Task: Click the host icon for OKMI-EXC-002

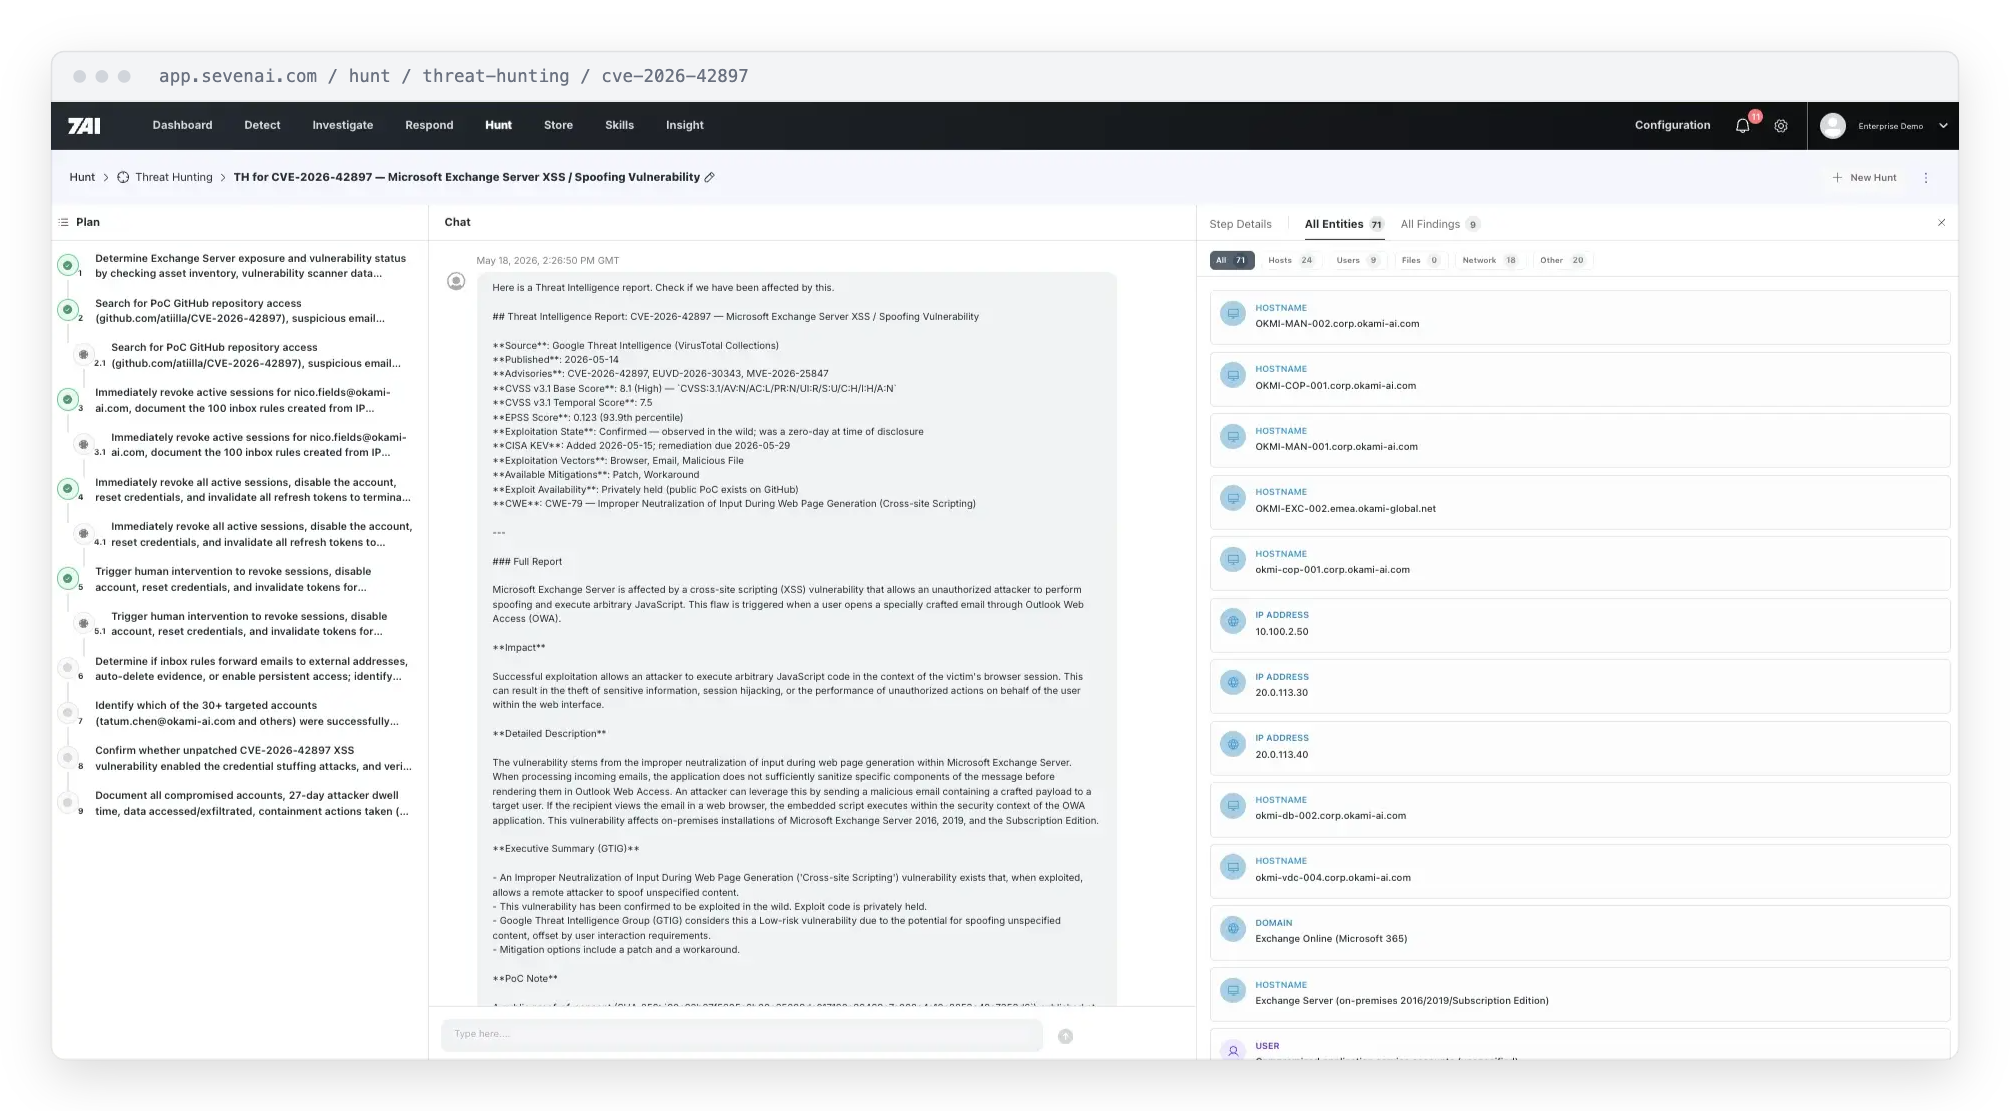Action: pyautogui.click(x=1233, y=499)
